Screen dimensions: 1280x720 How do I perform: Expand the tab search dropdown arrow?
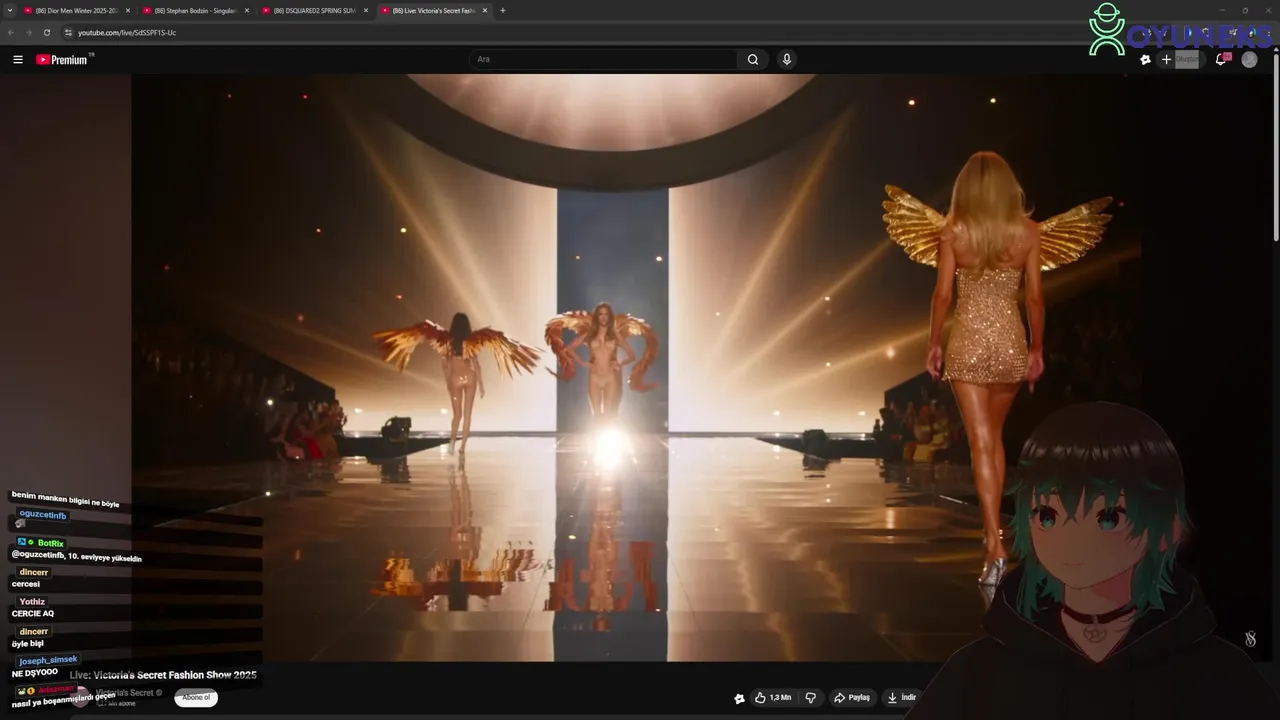tap(8, 11)
